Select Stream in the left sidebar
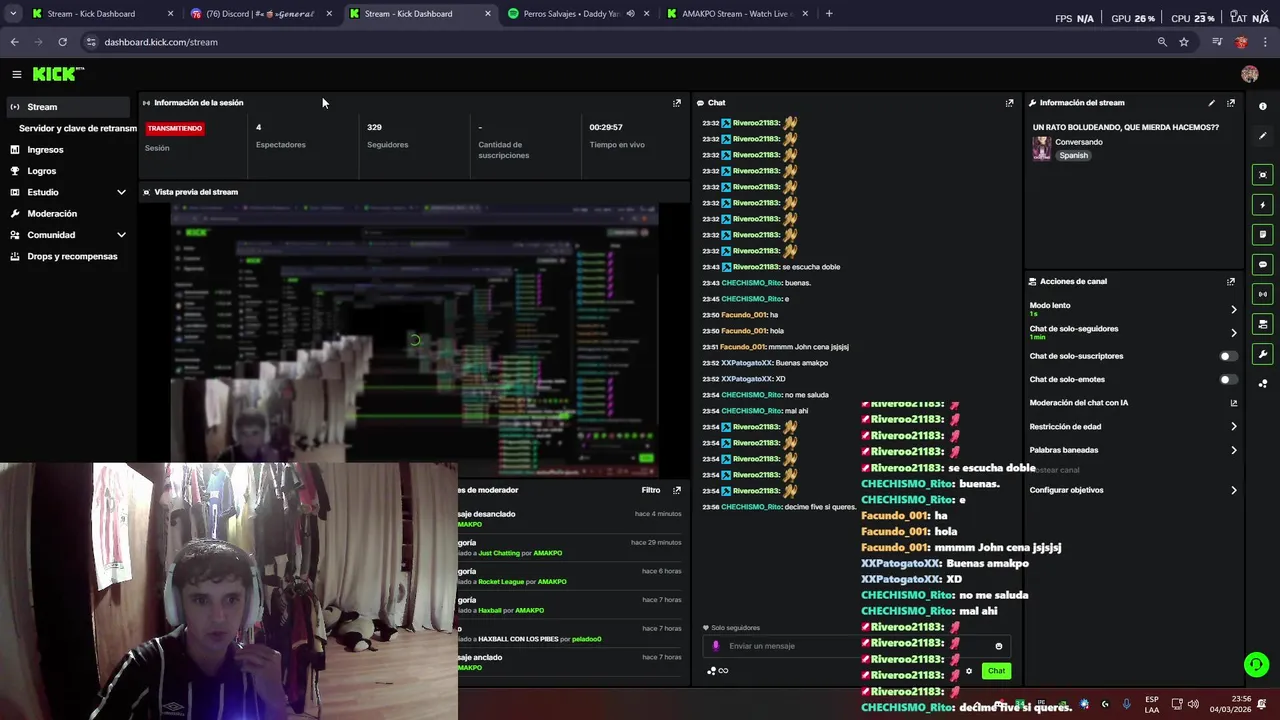Viewport: 1280px width, 720px height. pyautogui.click(x=69, y=107)
